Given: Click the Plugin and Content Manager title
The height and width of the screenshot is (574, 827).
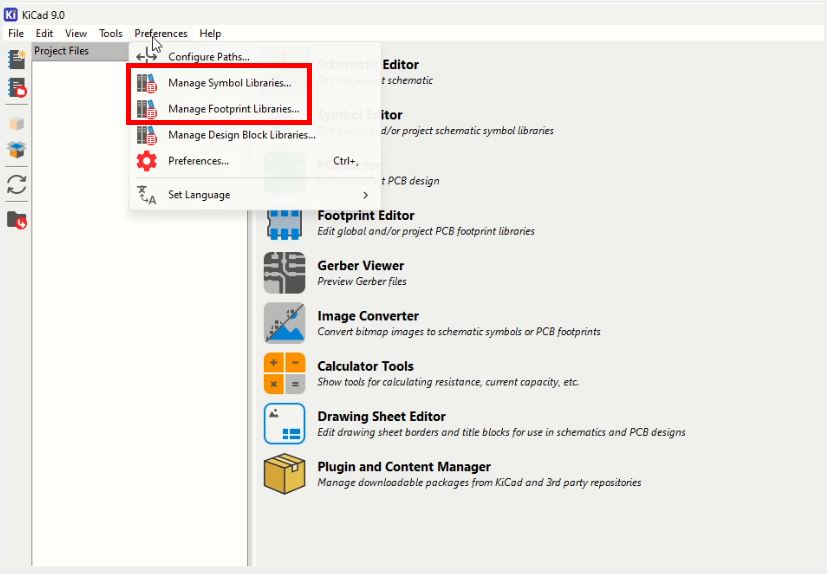Looking at the screenshot, I should [404, 467].
